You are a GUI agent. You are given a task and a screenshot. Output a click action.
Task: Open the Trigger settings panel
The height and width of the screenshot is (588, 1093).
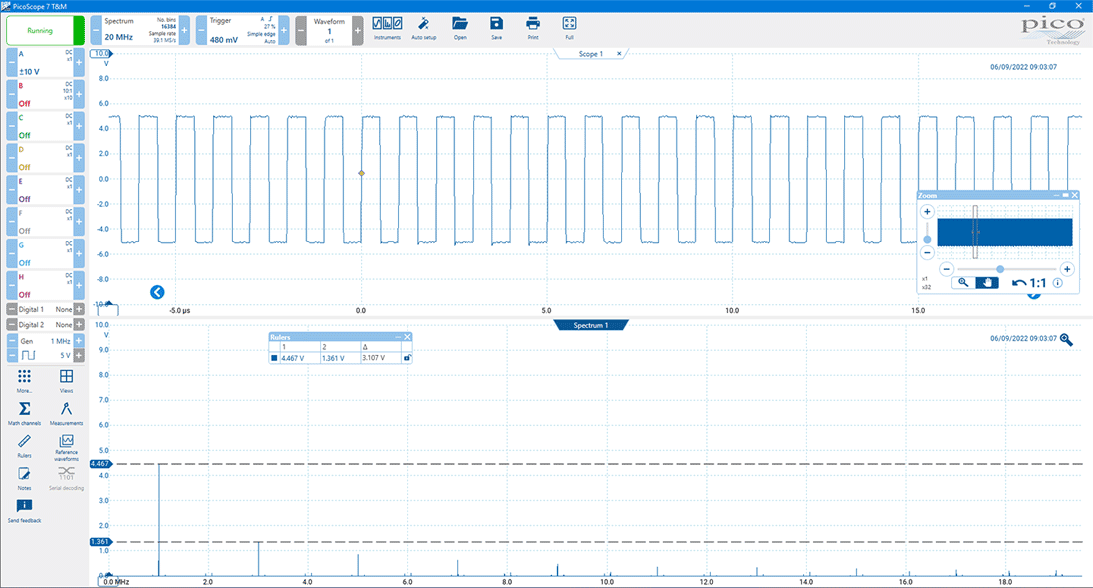(240, 30)
